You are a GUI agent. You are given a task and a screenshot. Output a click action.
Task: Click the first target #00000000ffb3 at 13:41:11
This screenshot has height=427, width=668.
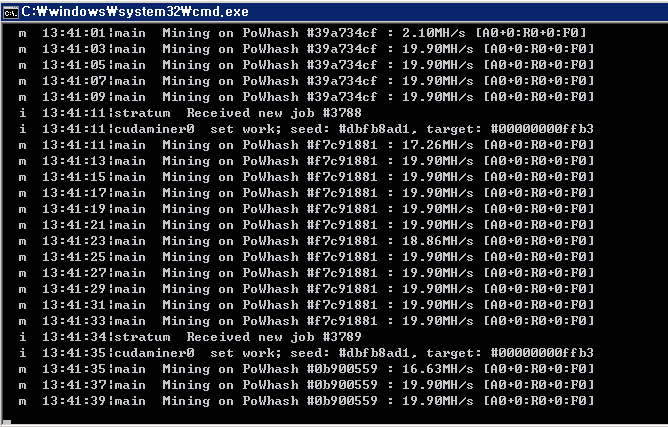tap(542, 129)
